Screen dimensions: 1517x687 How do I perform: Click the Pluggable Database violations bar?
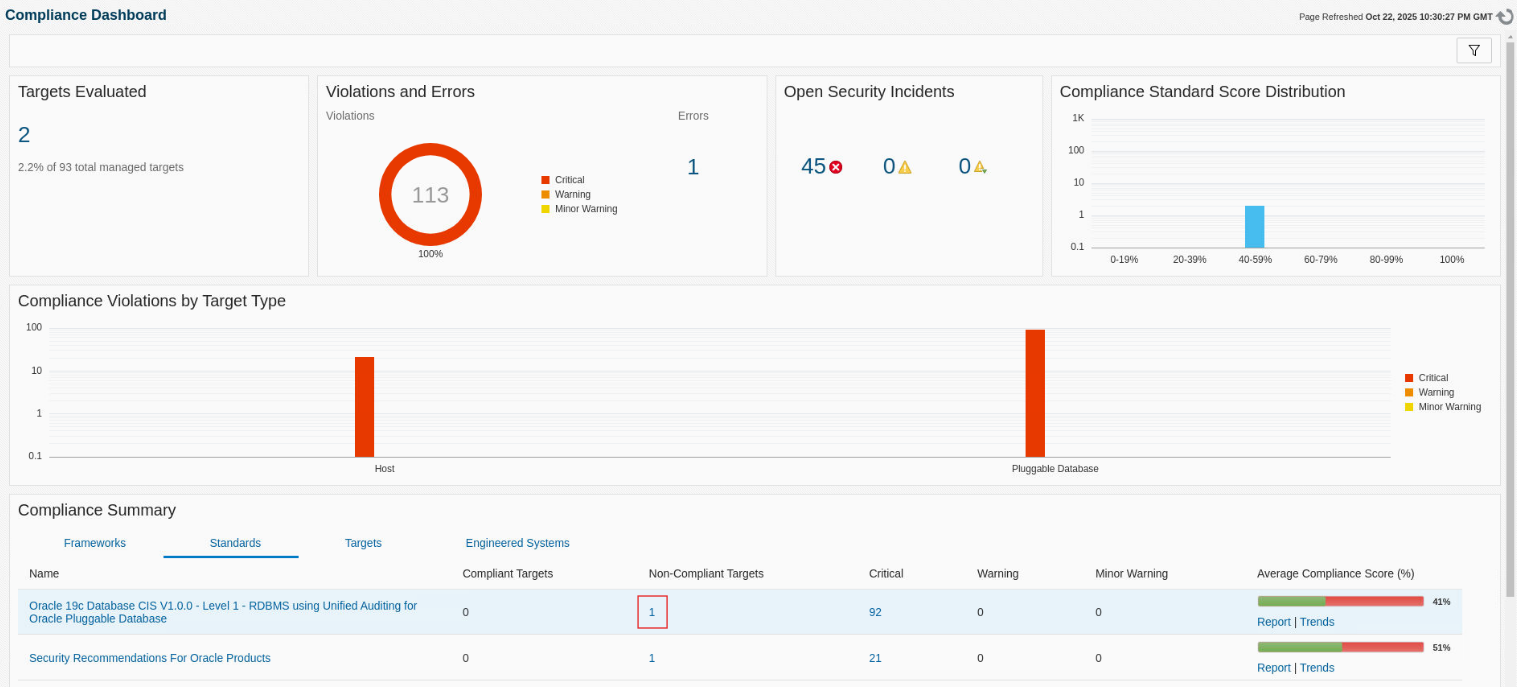click(x=1034, y=393)
